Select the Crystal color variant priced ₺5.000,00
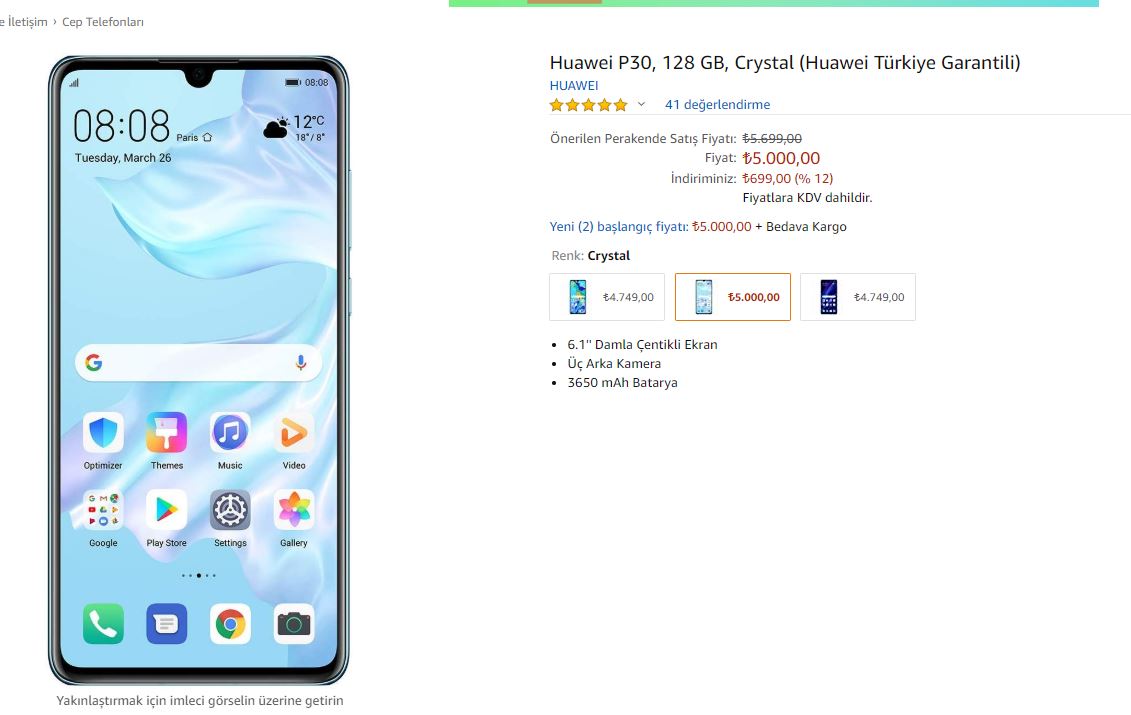 point(733,297)
